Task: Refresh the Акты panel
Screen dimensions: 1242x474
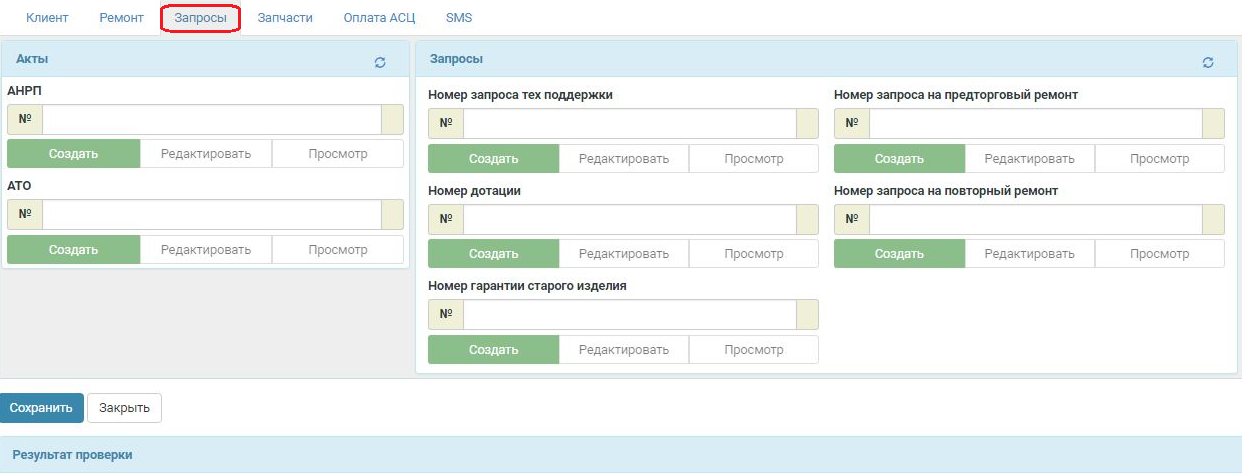Action: coord(380,62)
